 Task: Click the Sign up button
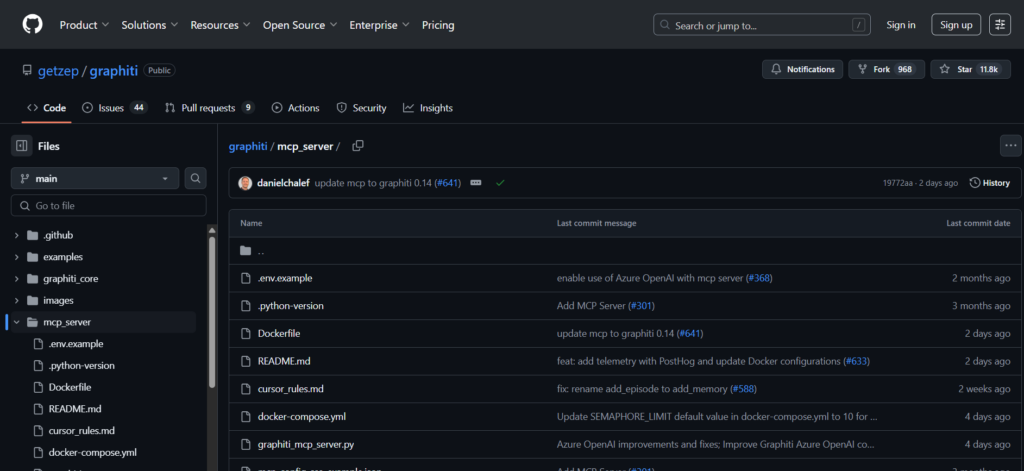[956, 25]
